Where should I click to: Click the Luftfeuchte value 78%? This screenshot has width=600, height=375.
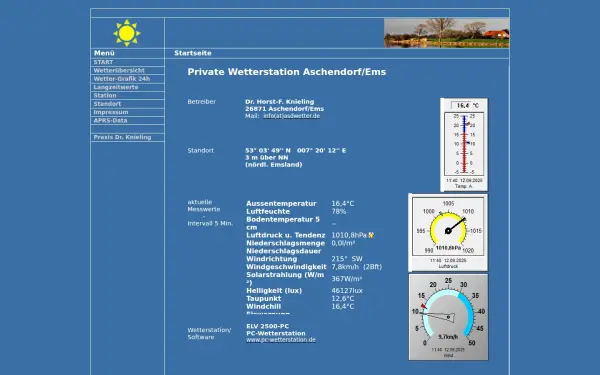pyautogui.click(x=339, y=212)
